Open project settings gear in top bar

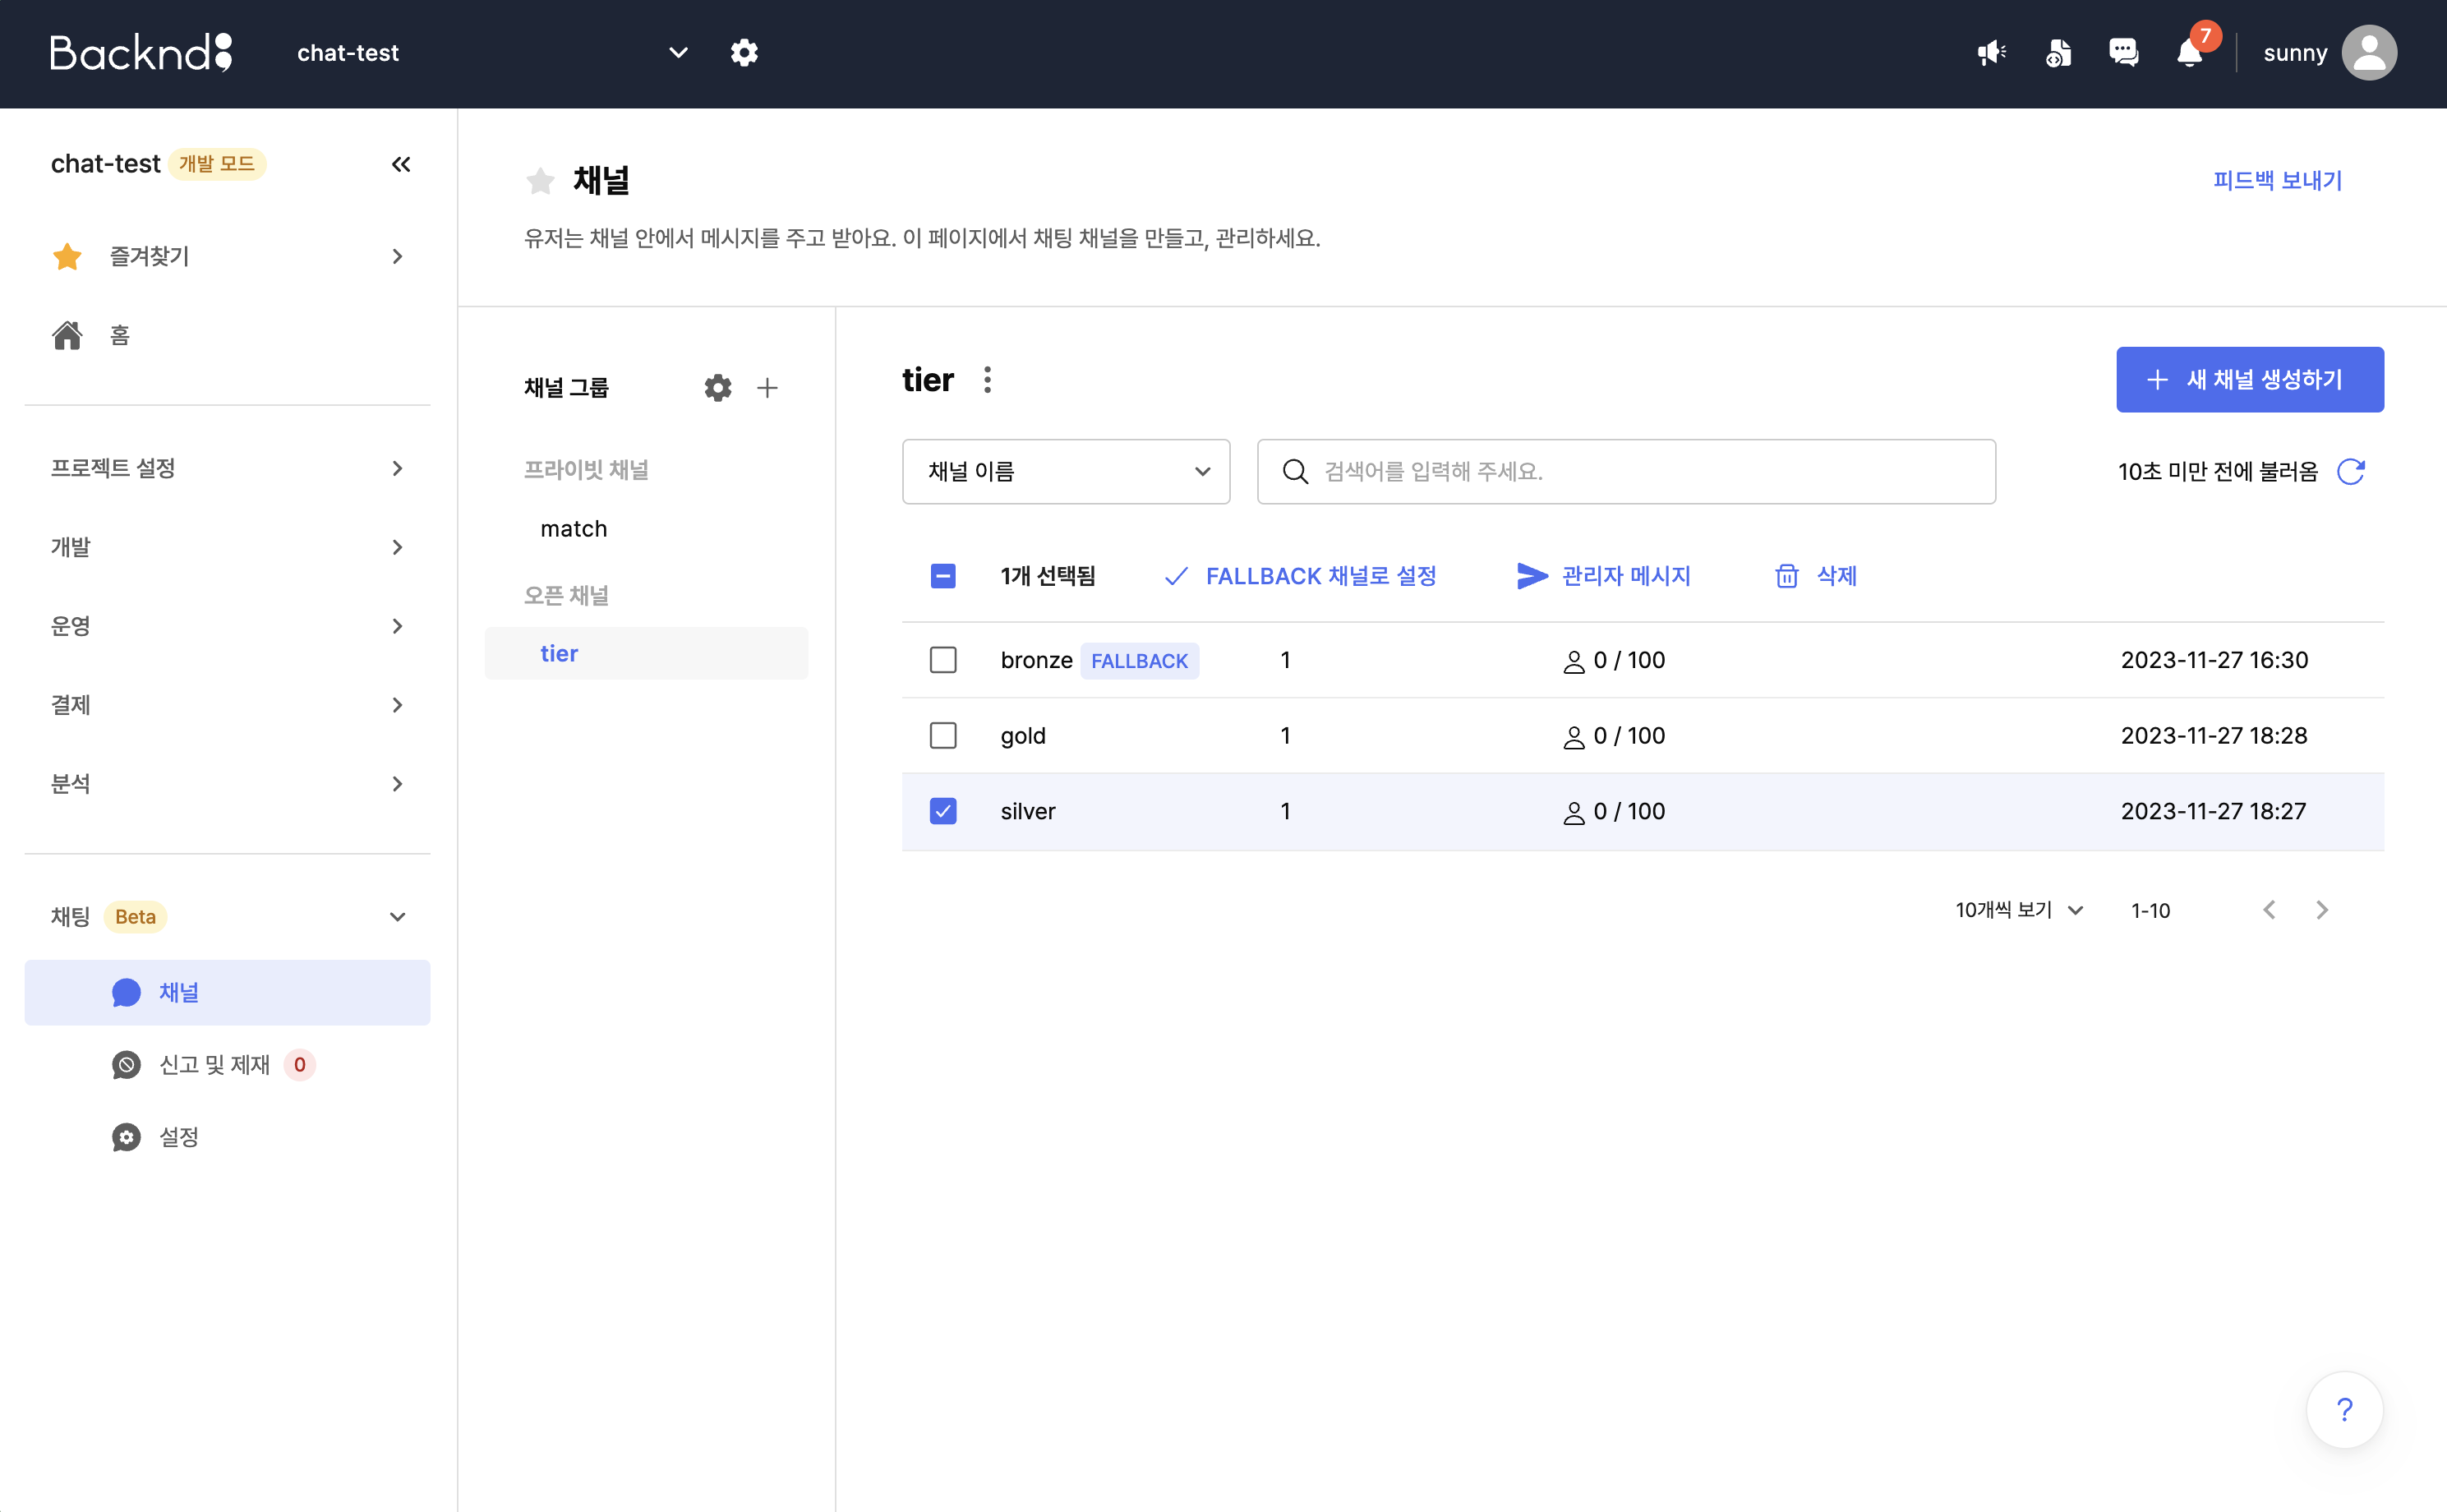(x=744, y=52)
